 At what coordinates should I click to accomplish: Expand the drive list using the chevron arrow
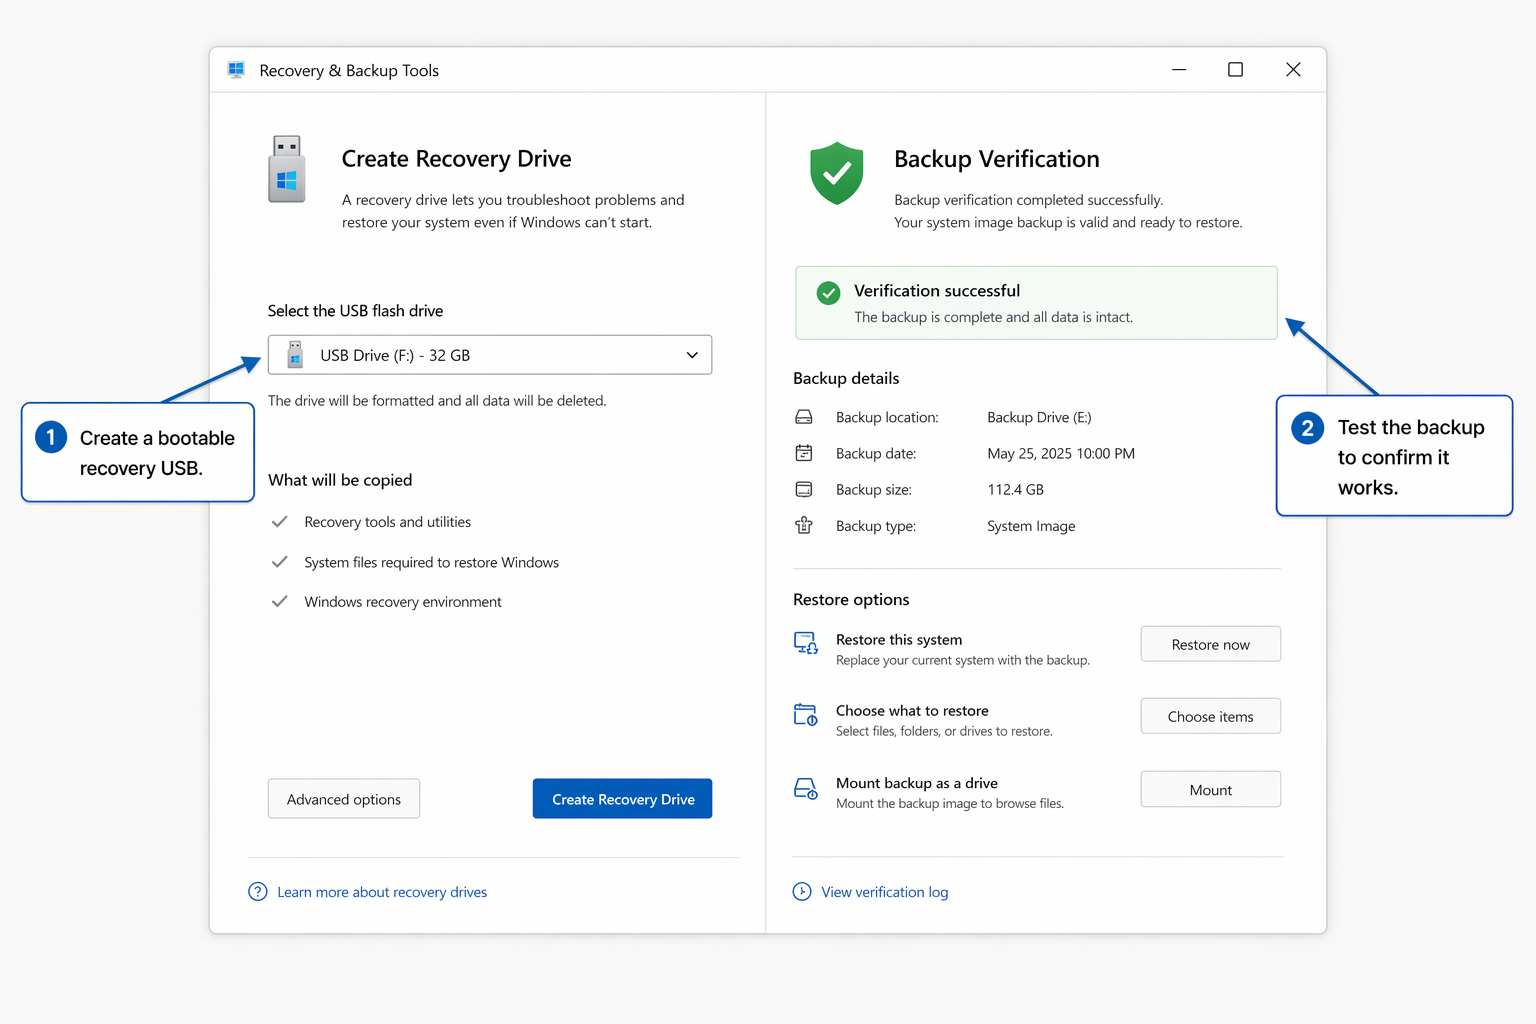tap(692, 355)
